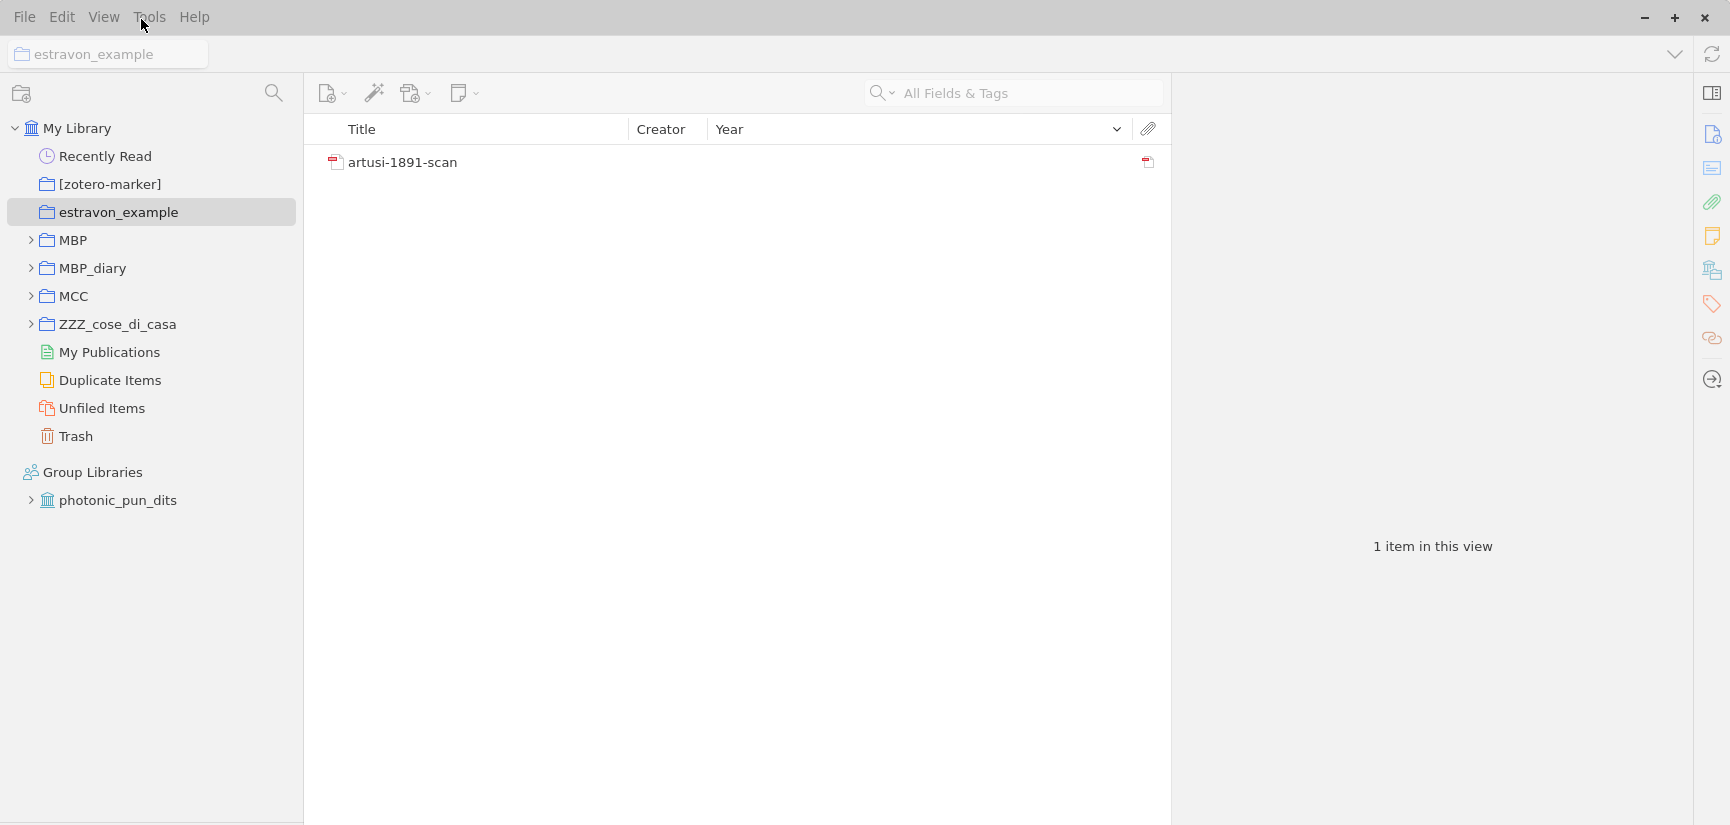The image size is (1730, 825).
Task: Select the estravon_example collection in sidebar
Action: point(151,212)
